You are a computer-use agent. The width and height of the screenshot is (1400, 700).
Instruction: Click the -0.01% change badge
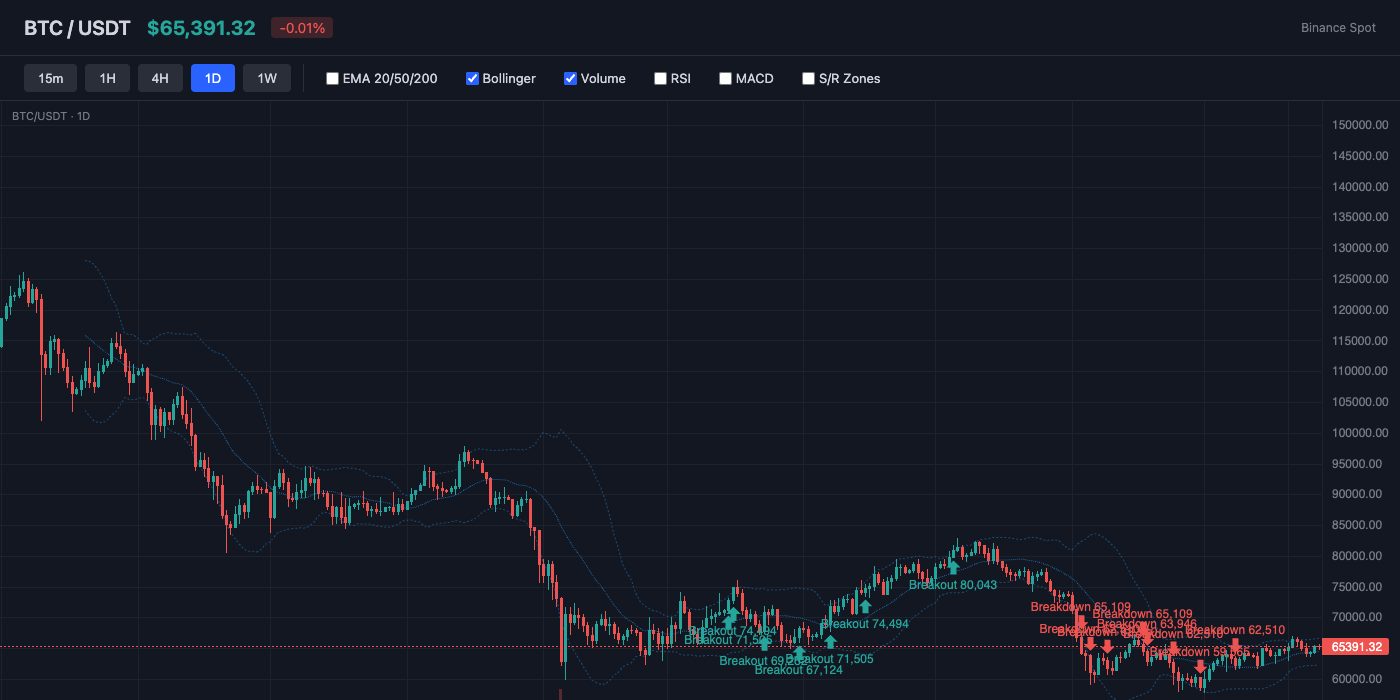point(302,28)
